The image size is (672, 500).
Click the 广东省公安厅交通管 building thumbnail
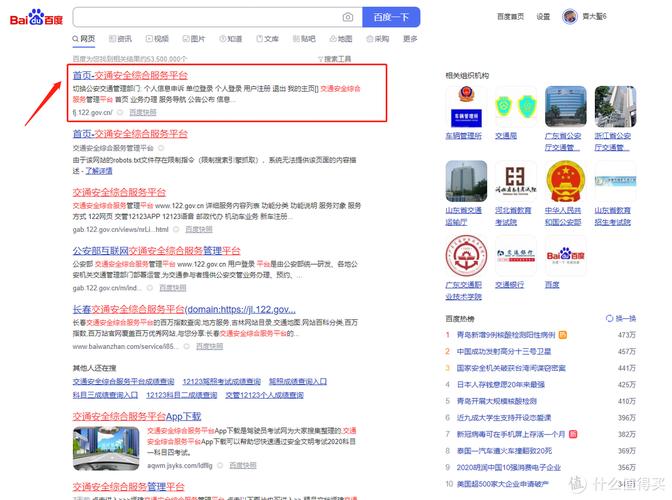[566, 107]
